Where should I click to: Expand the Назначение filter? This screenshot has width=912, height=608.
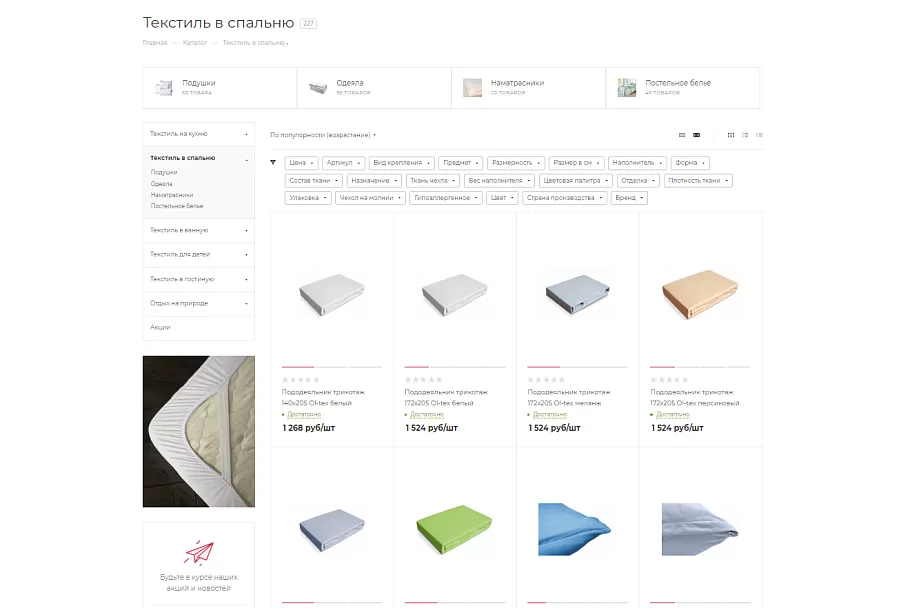(374, 180)
